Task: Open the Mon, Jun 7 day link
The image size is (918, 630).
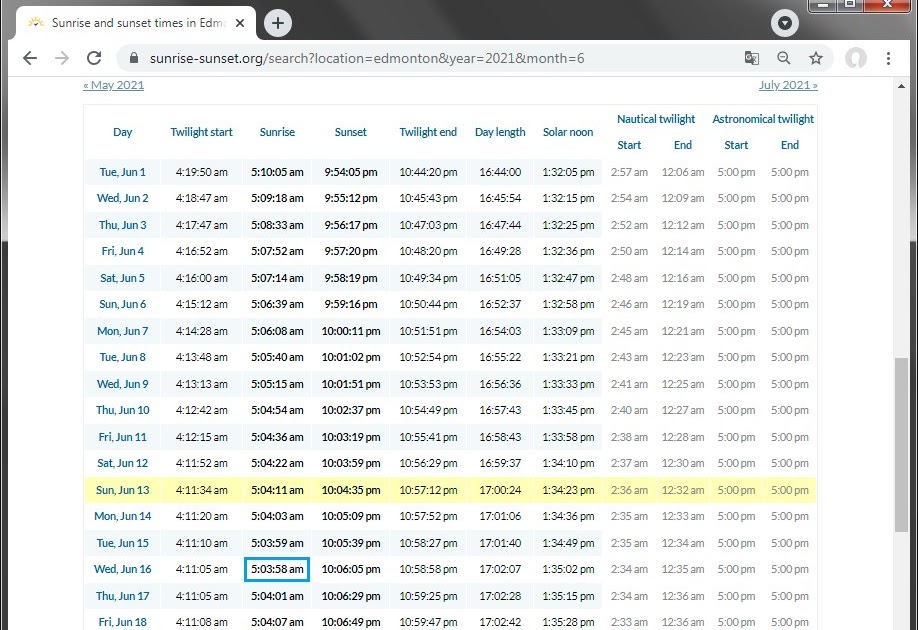Action: point(122,331)
